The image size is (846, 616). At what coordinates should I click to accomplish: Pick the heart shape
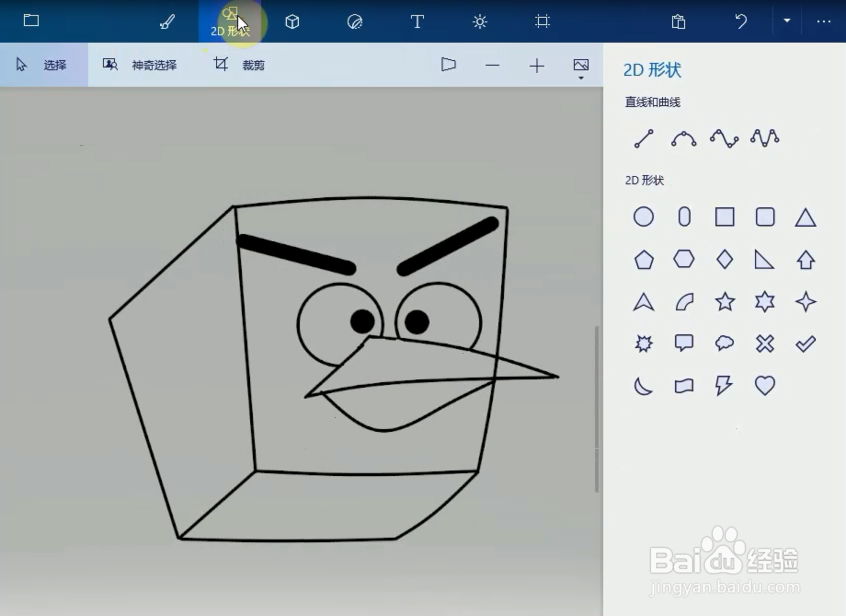765,385
